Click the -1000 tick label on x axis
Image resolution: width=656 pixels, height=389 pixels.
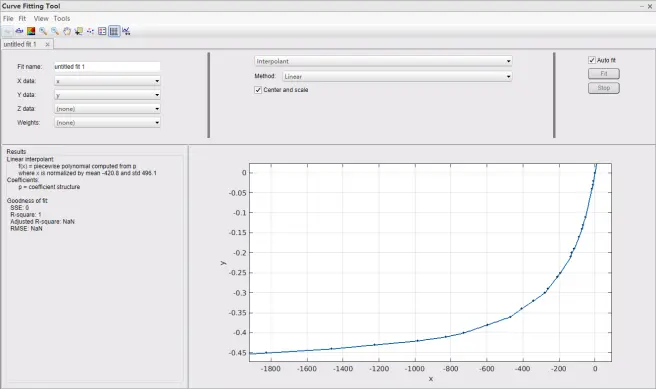pyautogui.click(x=415, y=369)
